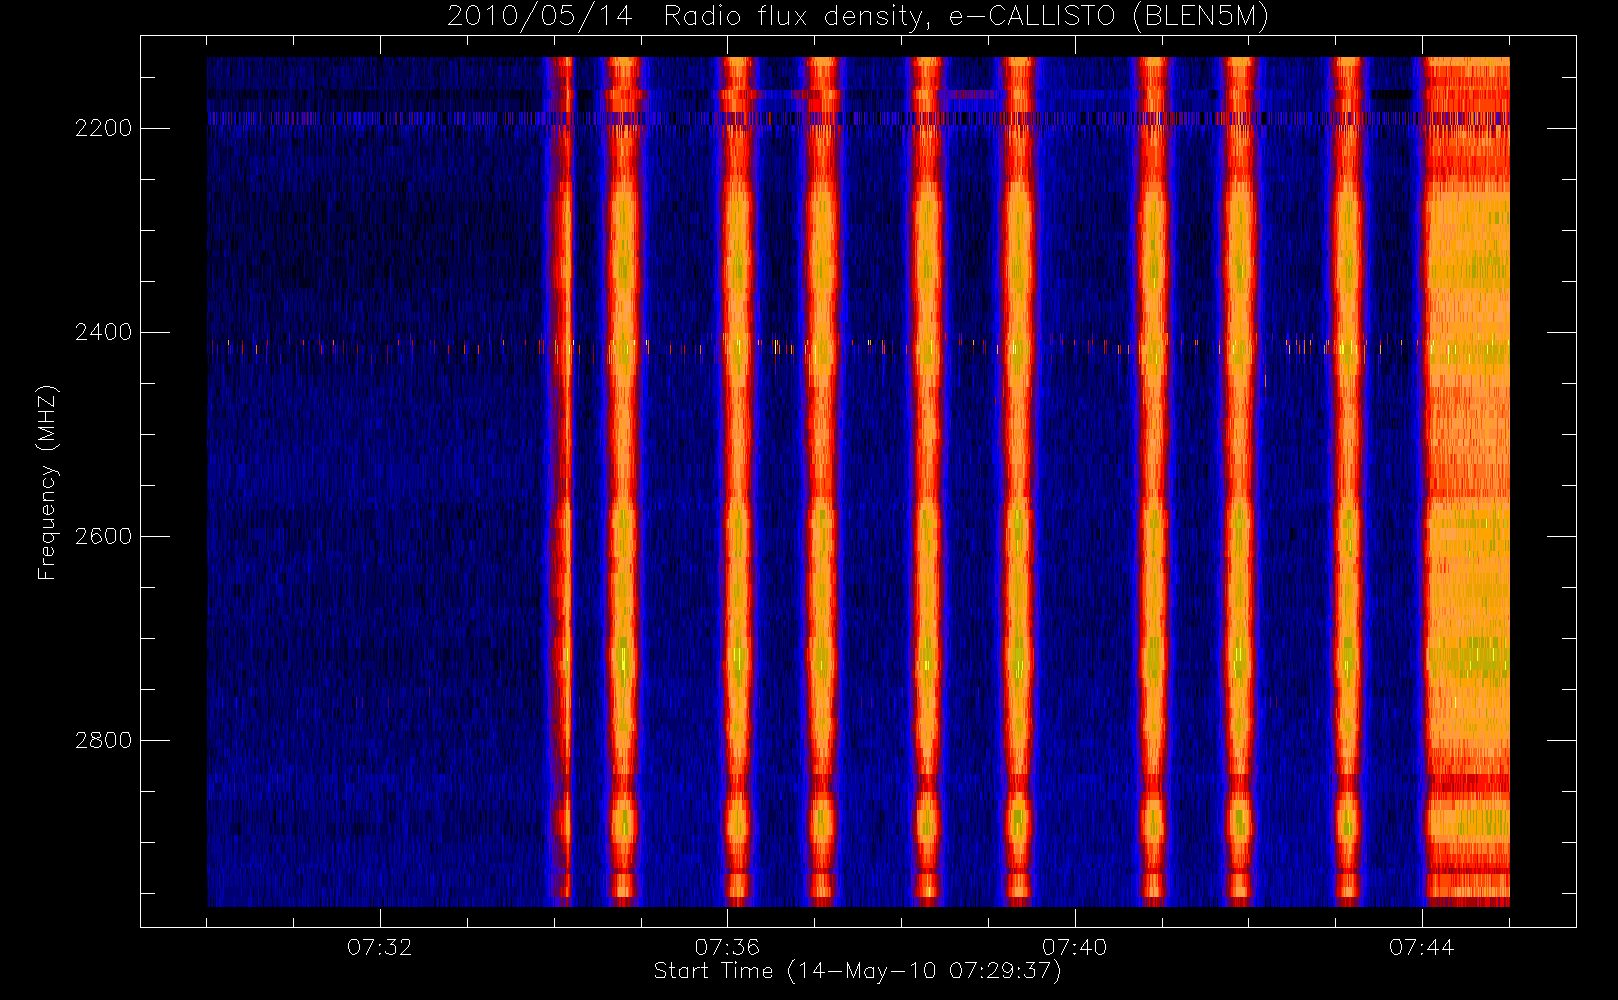This screenshot has height=1000, width=1618.
Task: Click the 2400 frequency axis label
Action: 103,332
